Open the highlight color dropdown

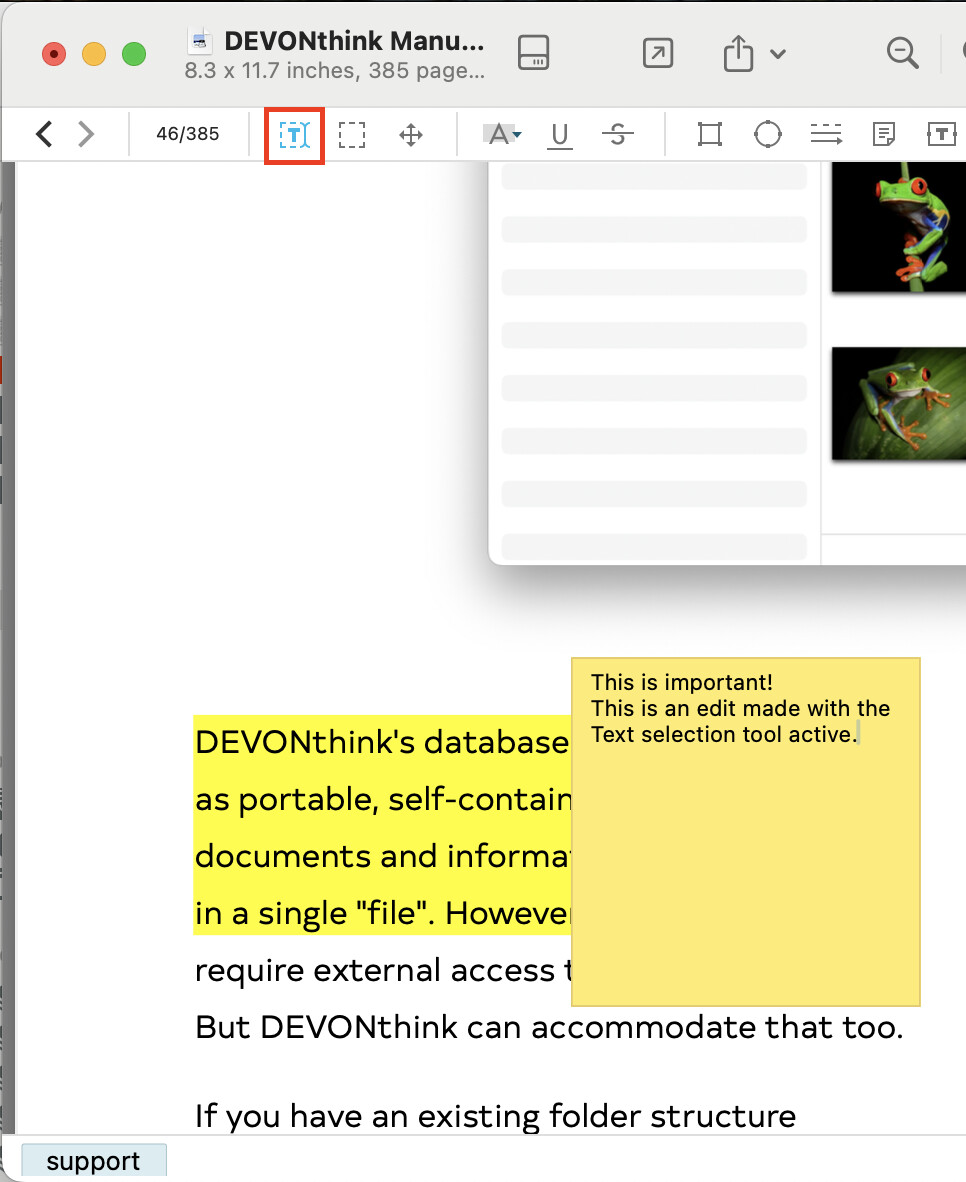[517, 135]
